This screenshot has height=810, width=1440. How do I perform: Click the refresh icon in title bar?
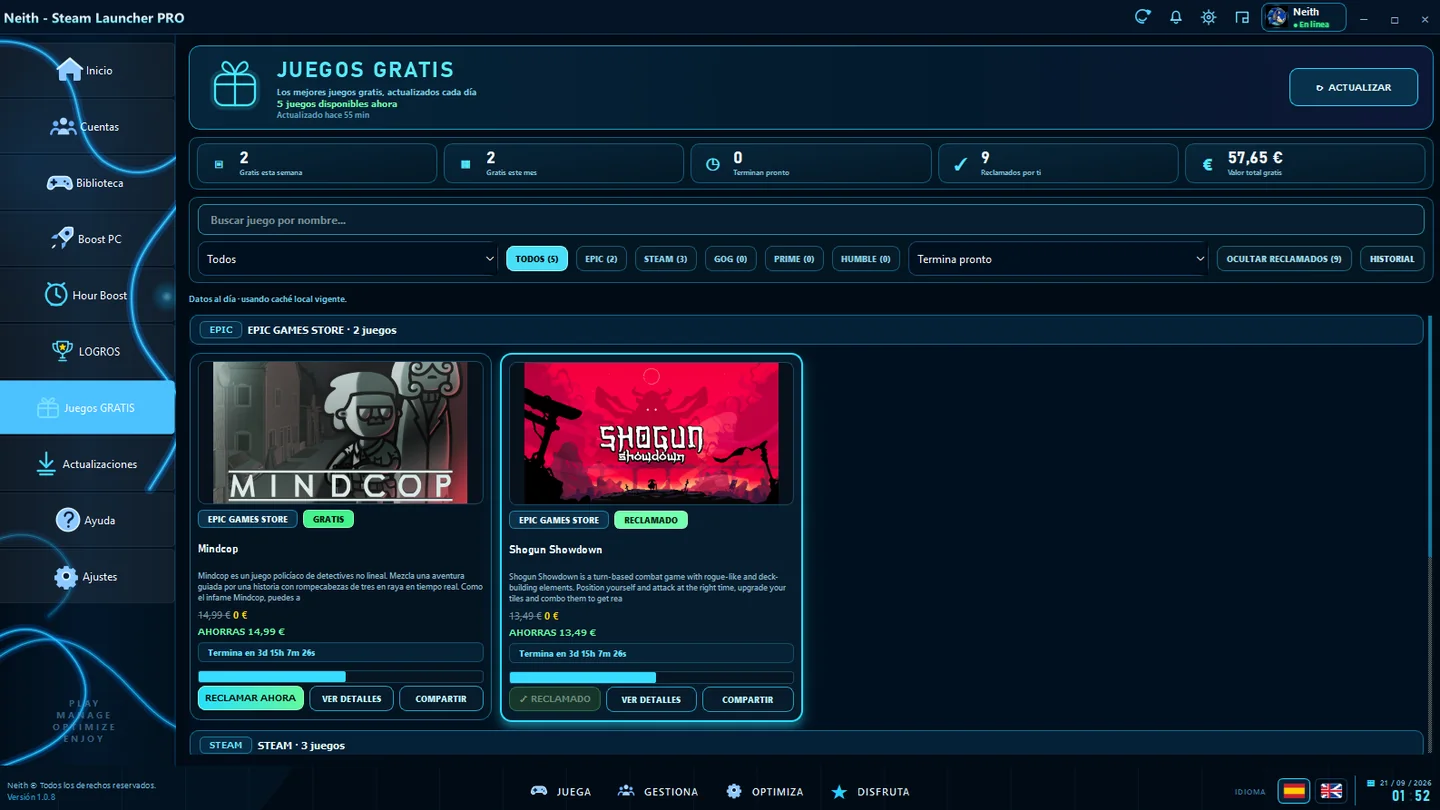(x=1142, y=17)
